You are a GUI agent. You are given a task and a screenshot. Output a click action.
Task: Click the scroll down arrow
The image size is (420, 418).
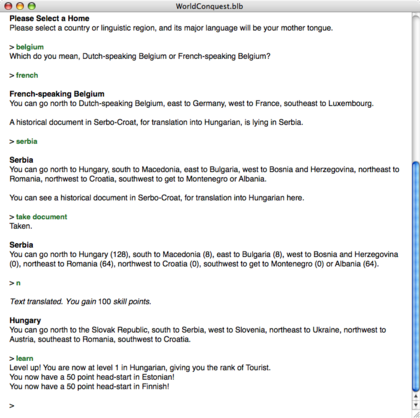point(416,405)
